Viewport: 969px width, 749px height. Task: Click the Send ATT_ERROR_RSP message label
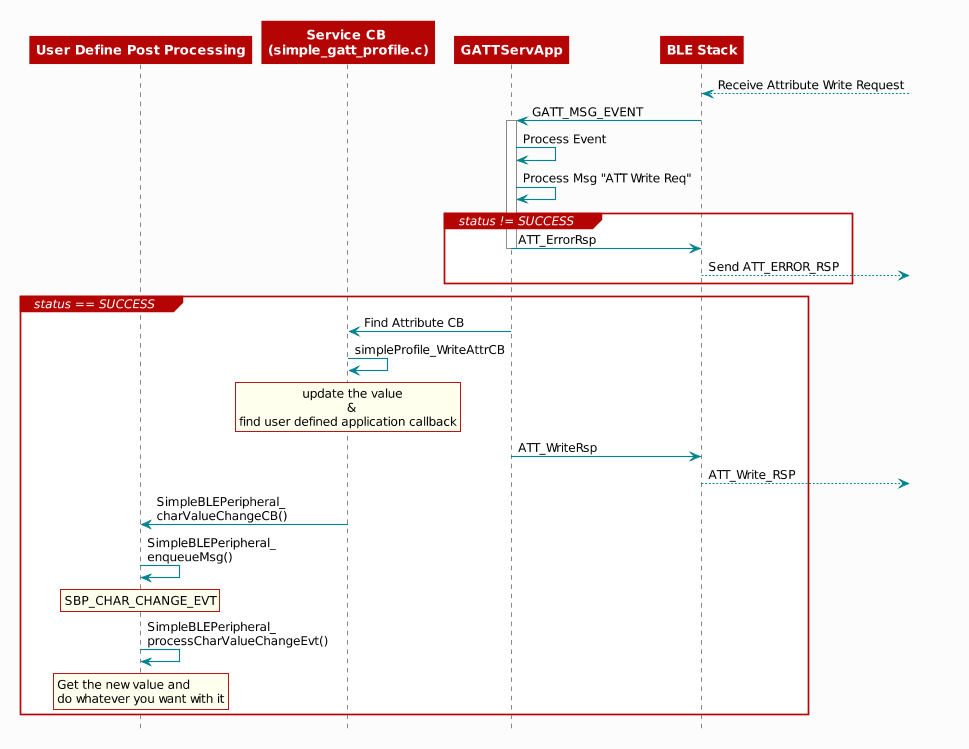pos(773,267)
